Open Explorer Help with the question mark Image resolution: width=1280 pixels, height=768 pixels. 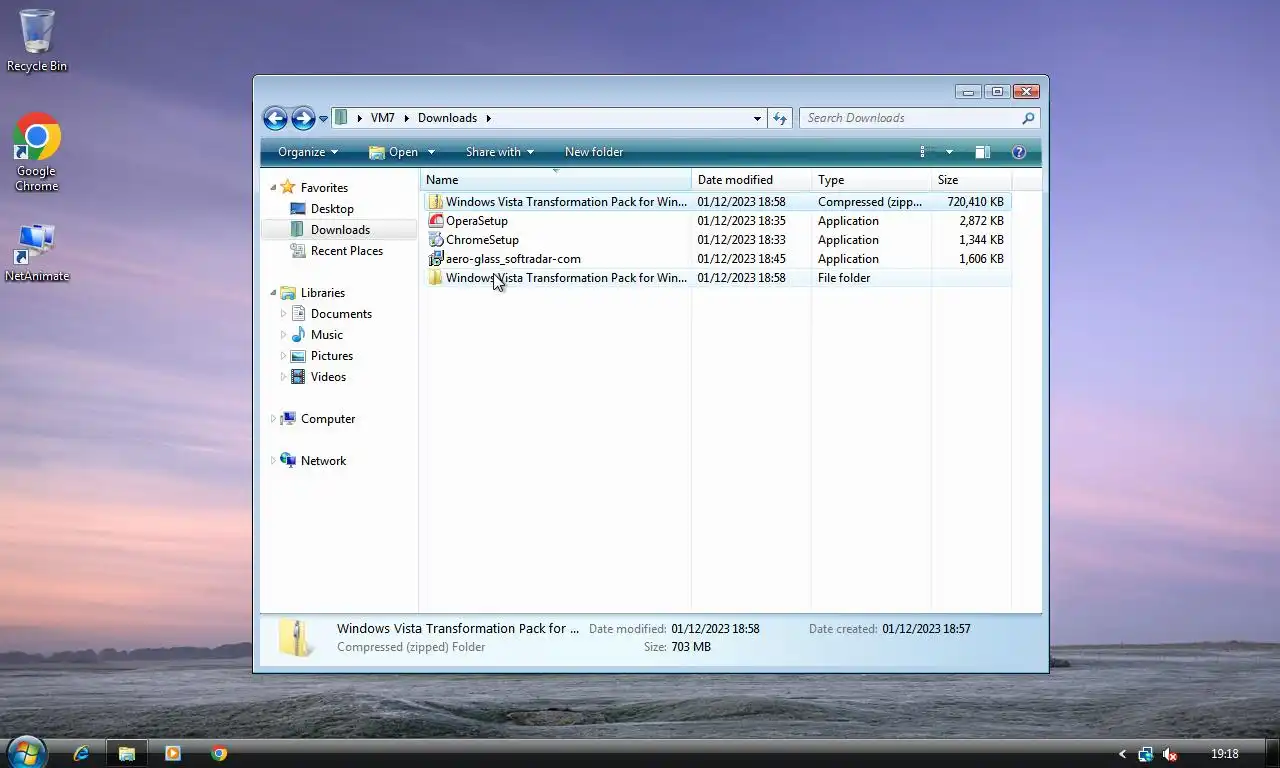coord(1019,152)
